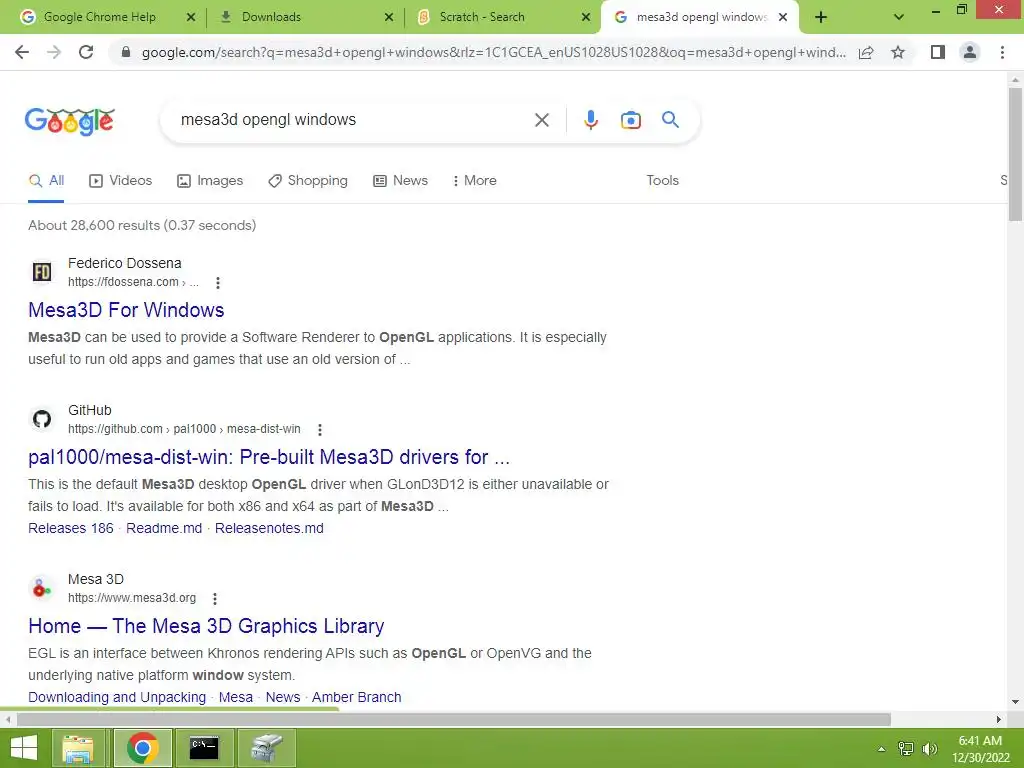Image resolution: width=1024 pixels, height=768 pixels.
Task: Click the Federico Dossena FD favicon
Action: [x=42, y=272]
